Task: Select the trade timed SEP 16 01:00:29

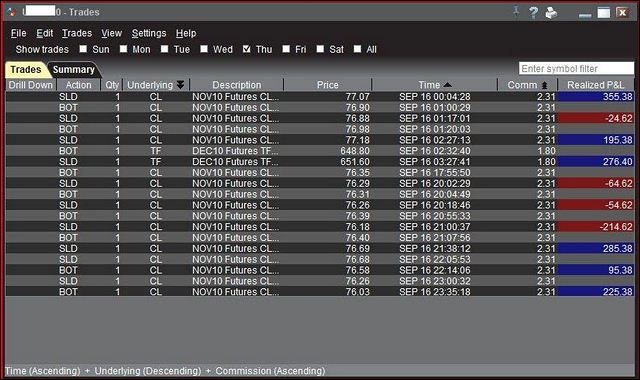Action: coord(320,108)
